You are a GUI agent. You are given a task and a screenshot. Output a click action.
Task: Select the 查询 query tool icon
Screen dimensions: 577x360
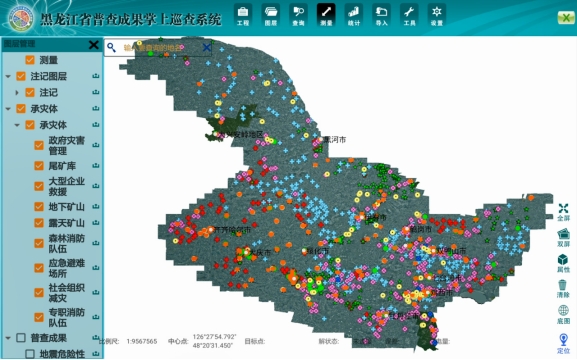point(298,15)
